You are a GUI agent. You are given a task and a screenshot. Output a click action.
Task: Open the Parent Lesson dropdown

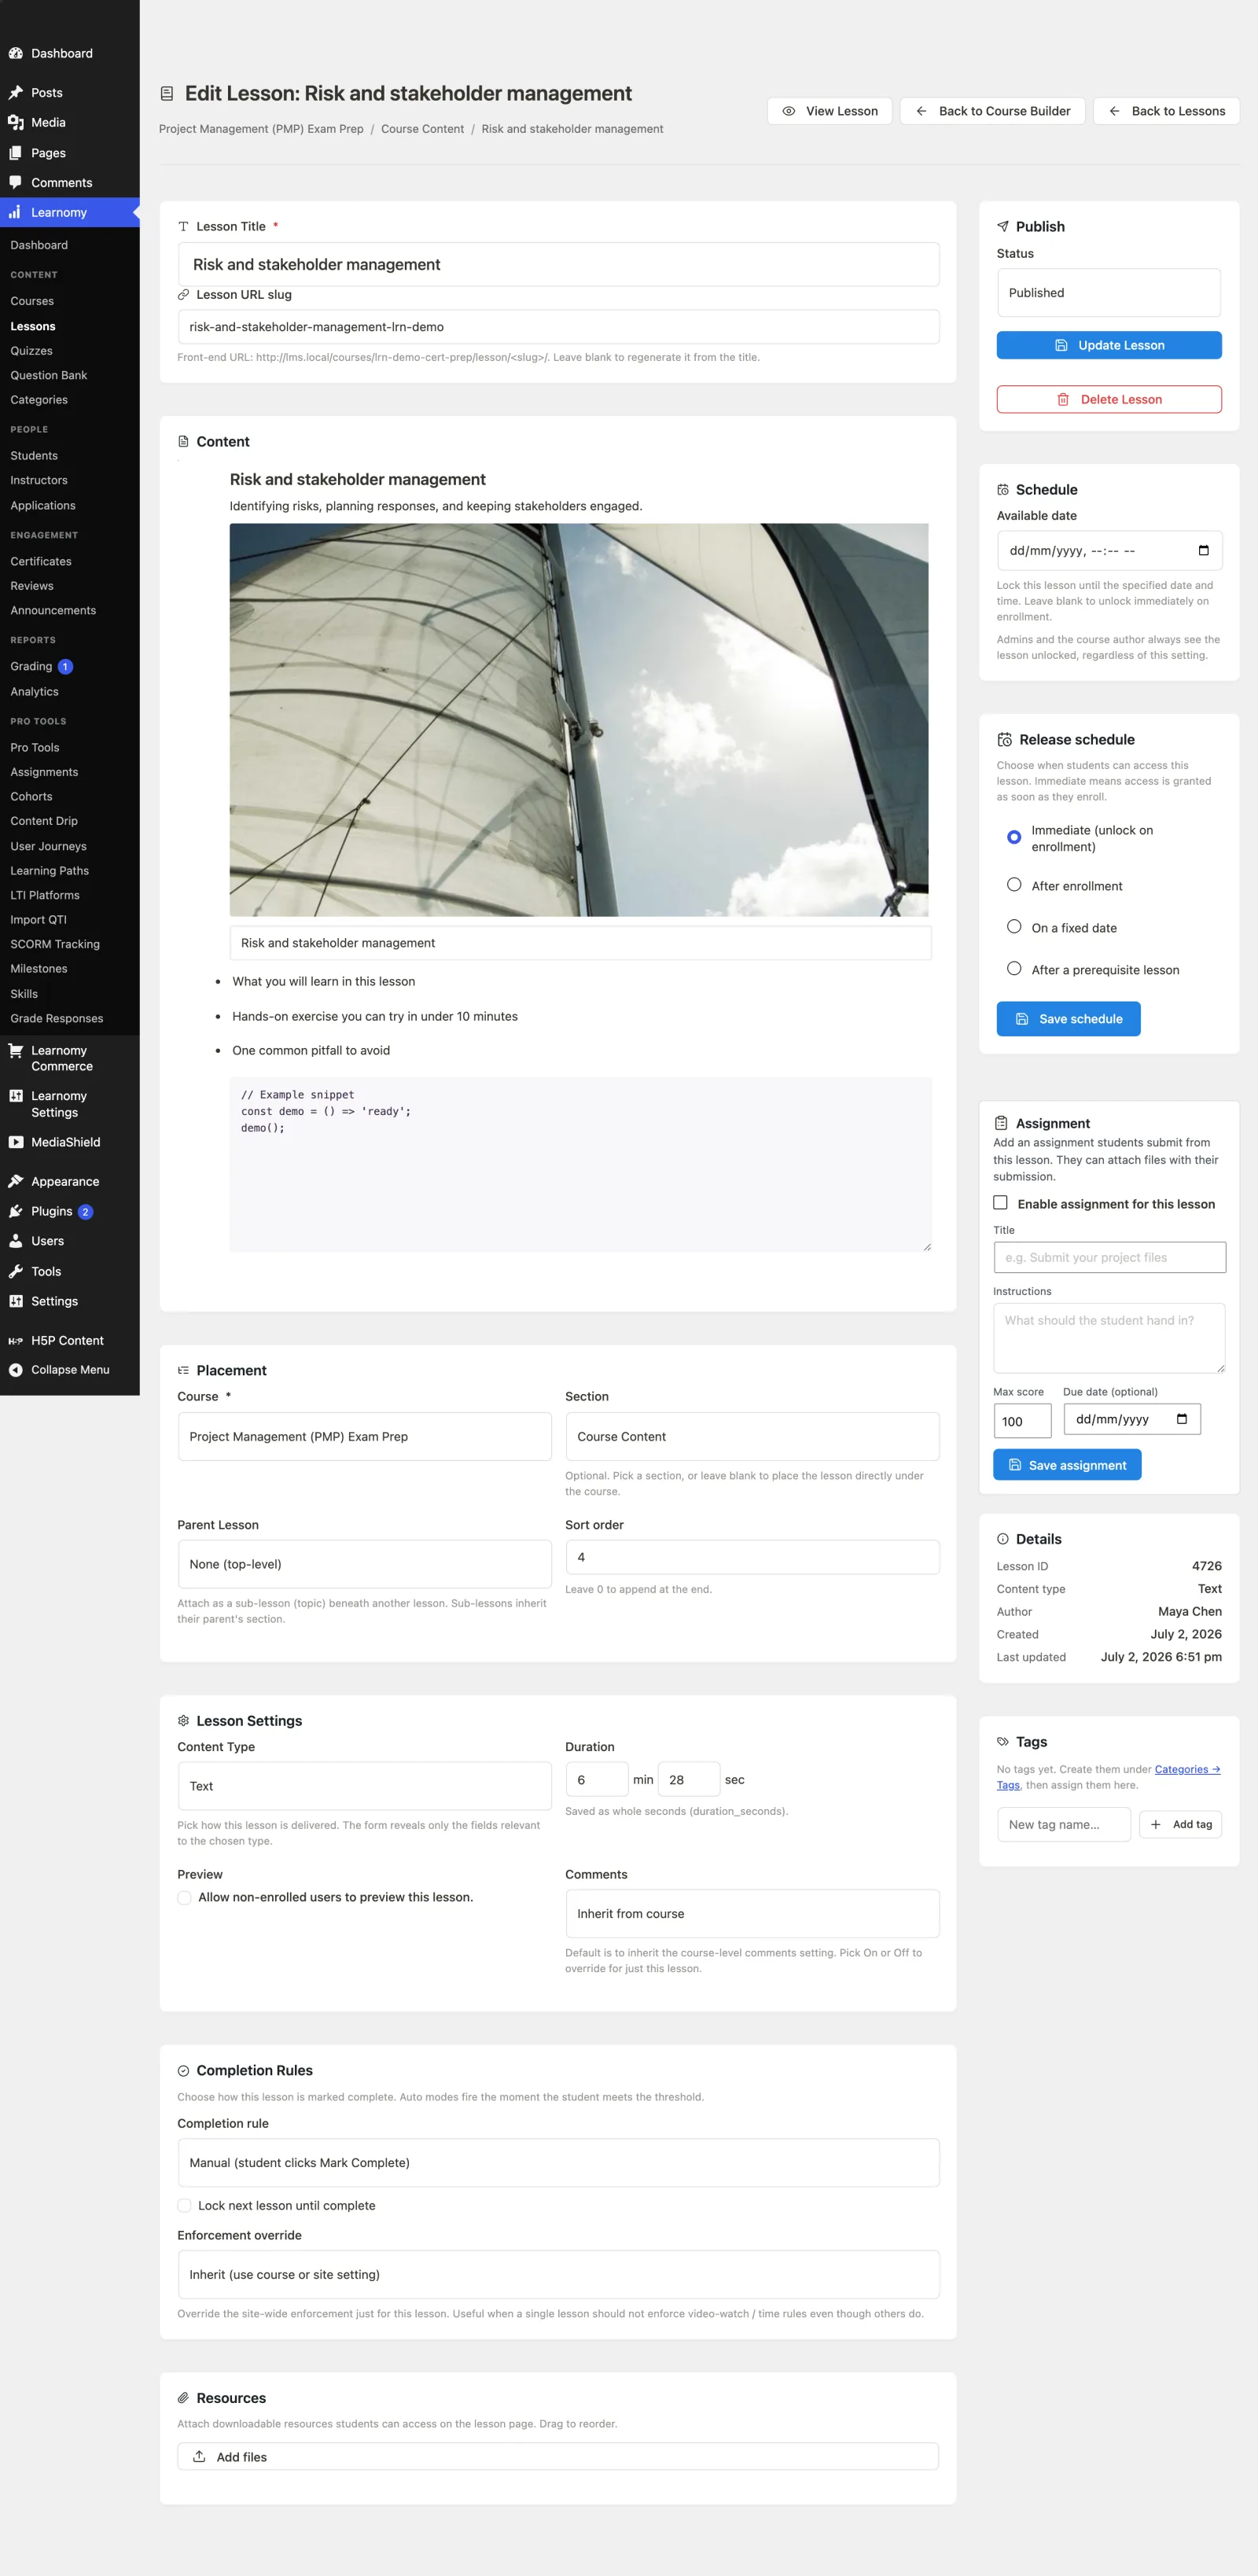pyautogui.click(x=364, y=1564)
